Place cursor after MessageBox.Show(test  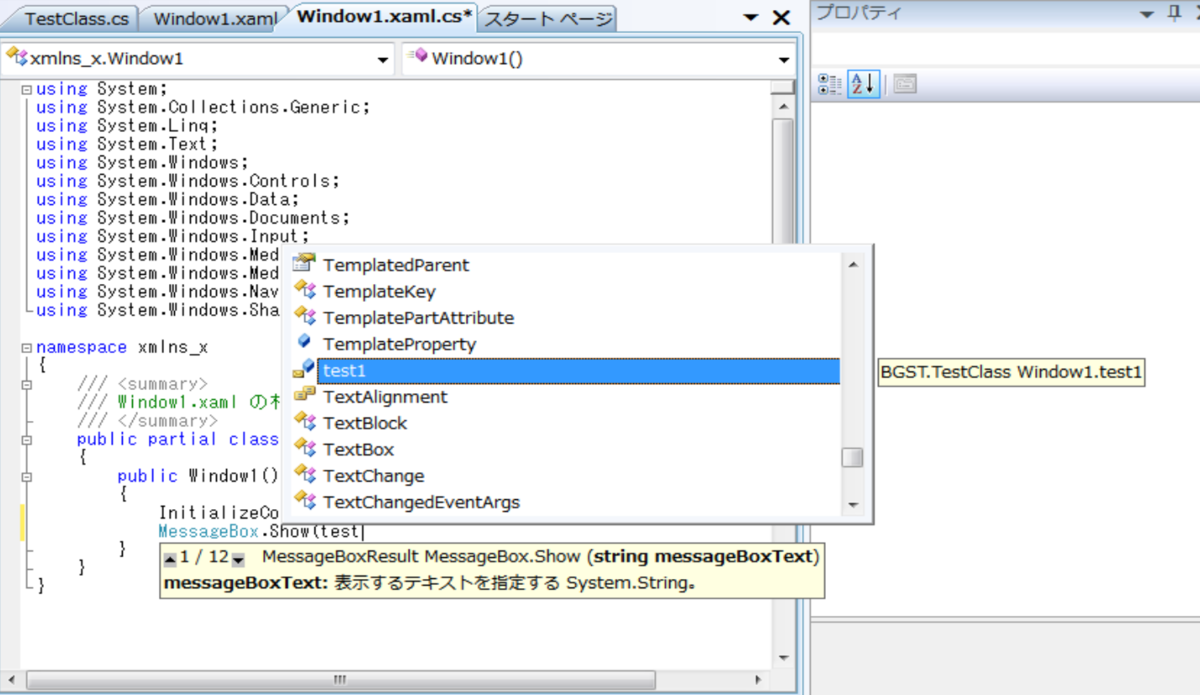click(x=361, y=532)
